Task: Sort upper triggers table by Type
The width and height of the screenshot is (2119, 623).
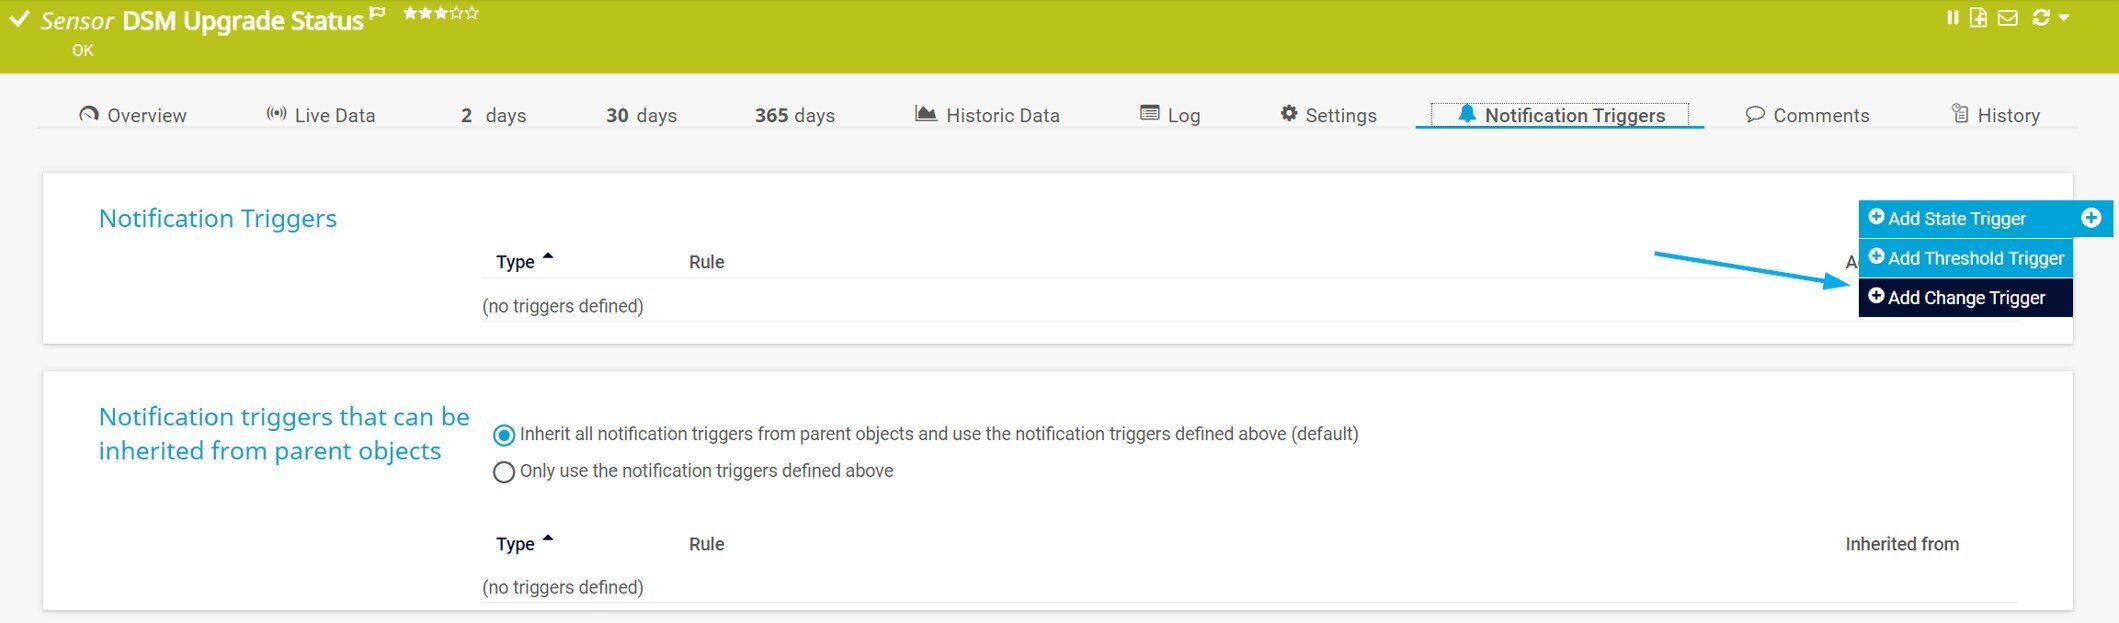Action: [x=516, y=262]
